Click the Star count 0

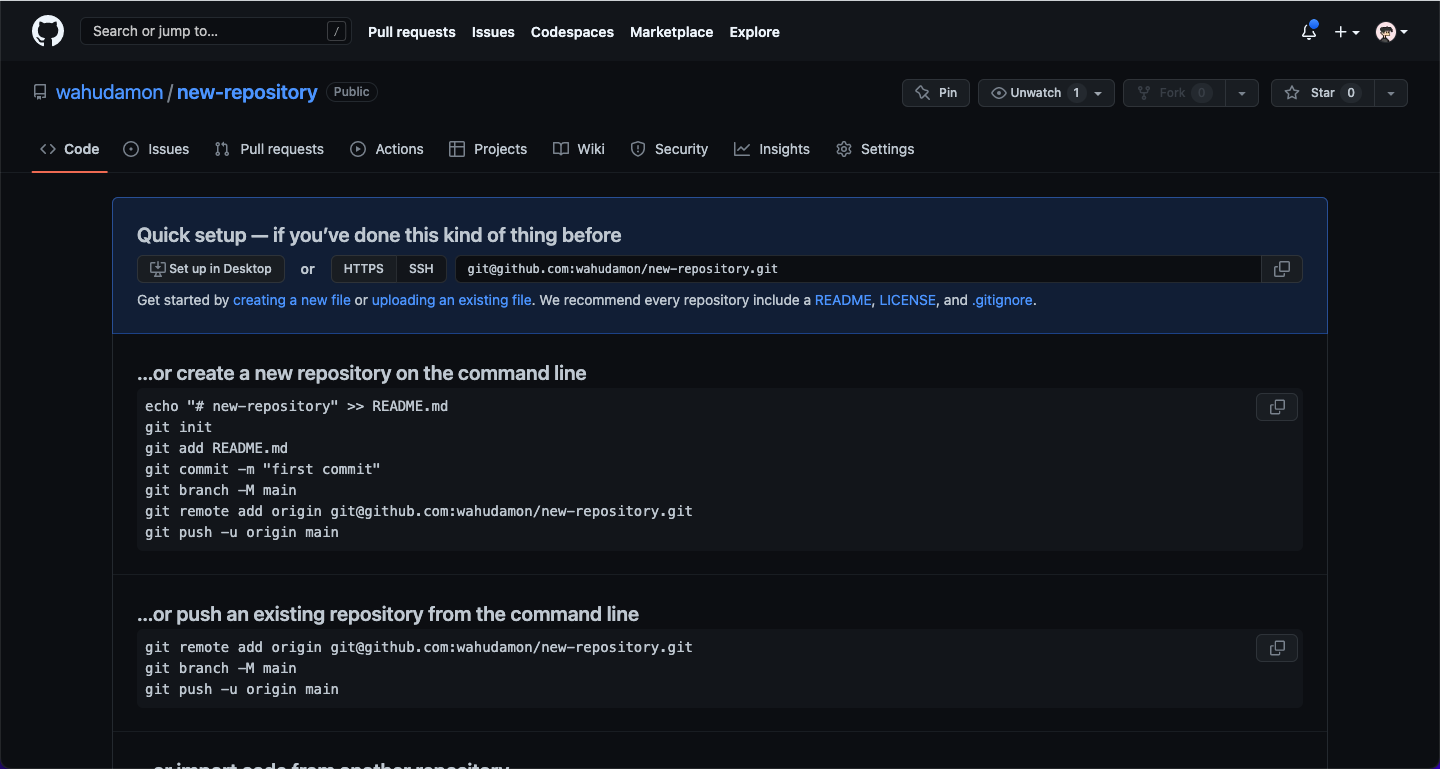(x=1351, y=93)
